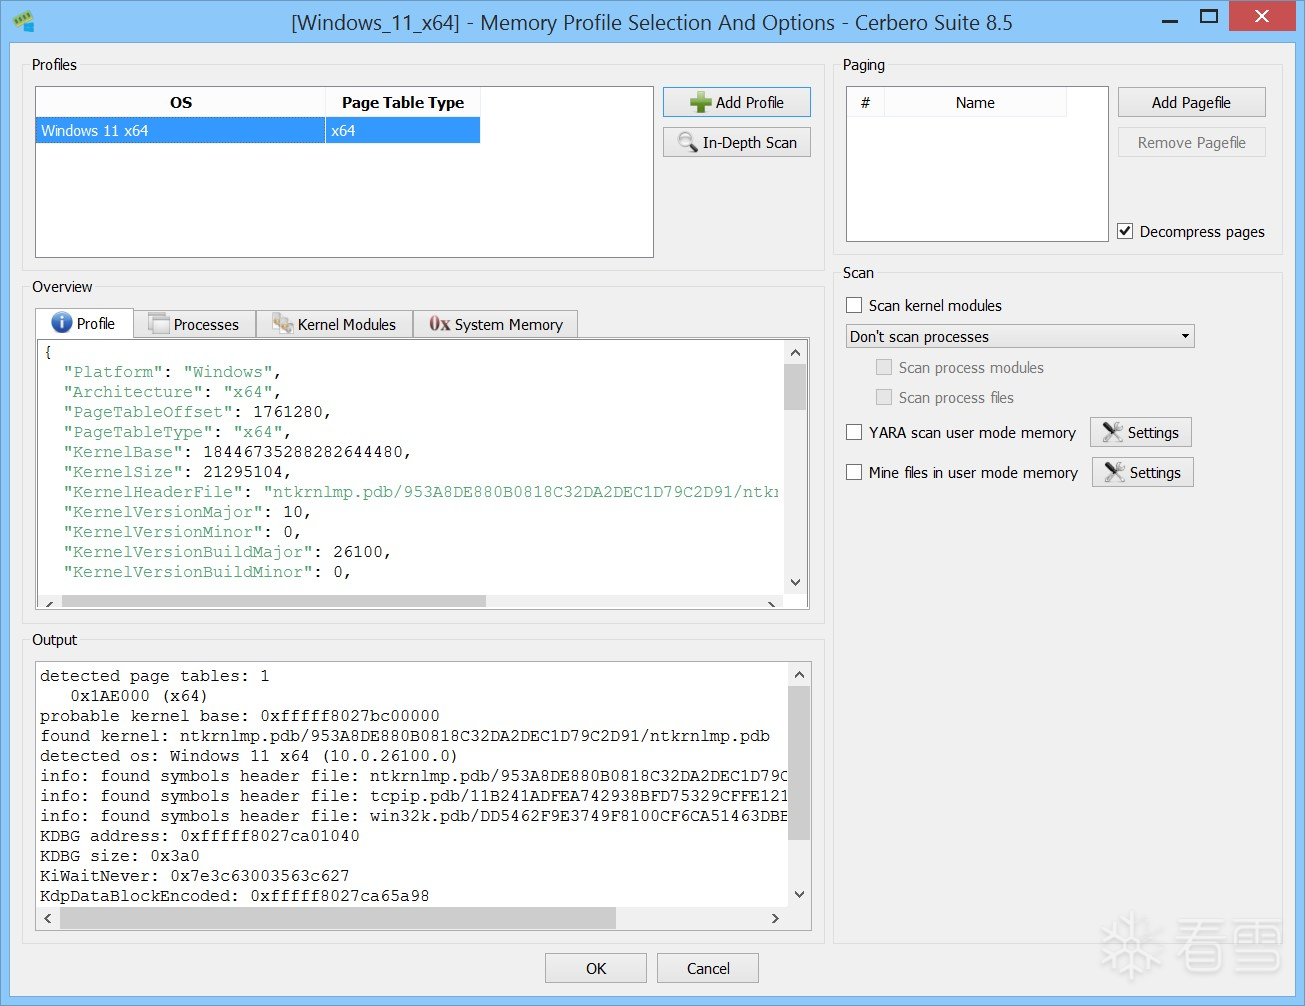Click the blue info icon on Profile tab
1305x1006 pixels.
coord(61,322)
